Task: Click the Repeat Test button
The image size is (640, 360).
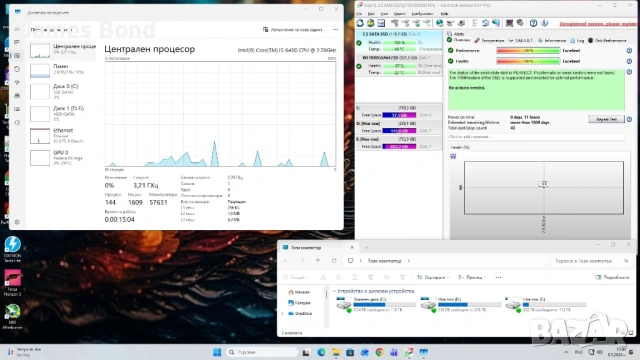Action: pyautogui.click(x=607, y=119)
